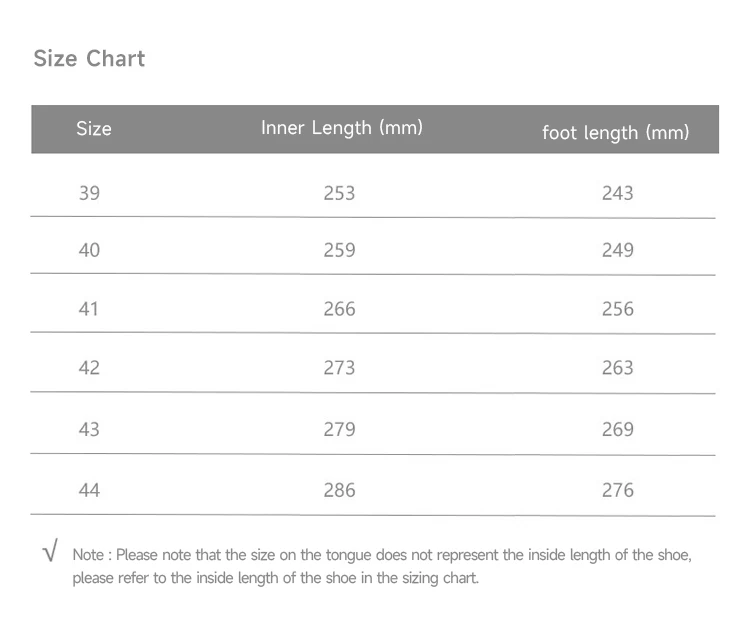Click size 44 in the table
The image size is (750, 637).
point(89,490)
